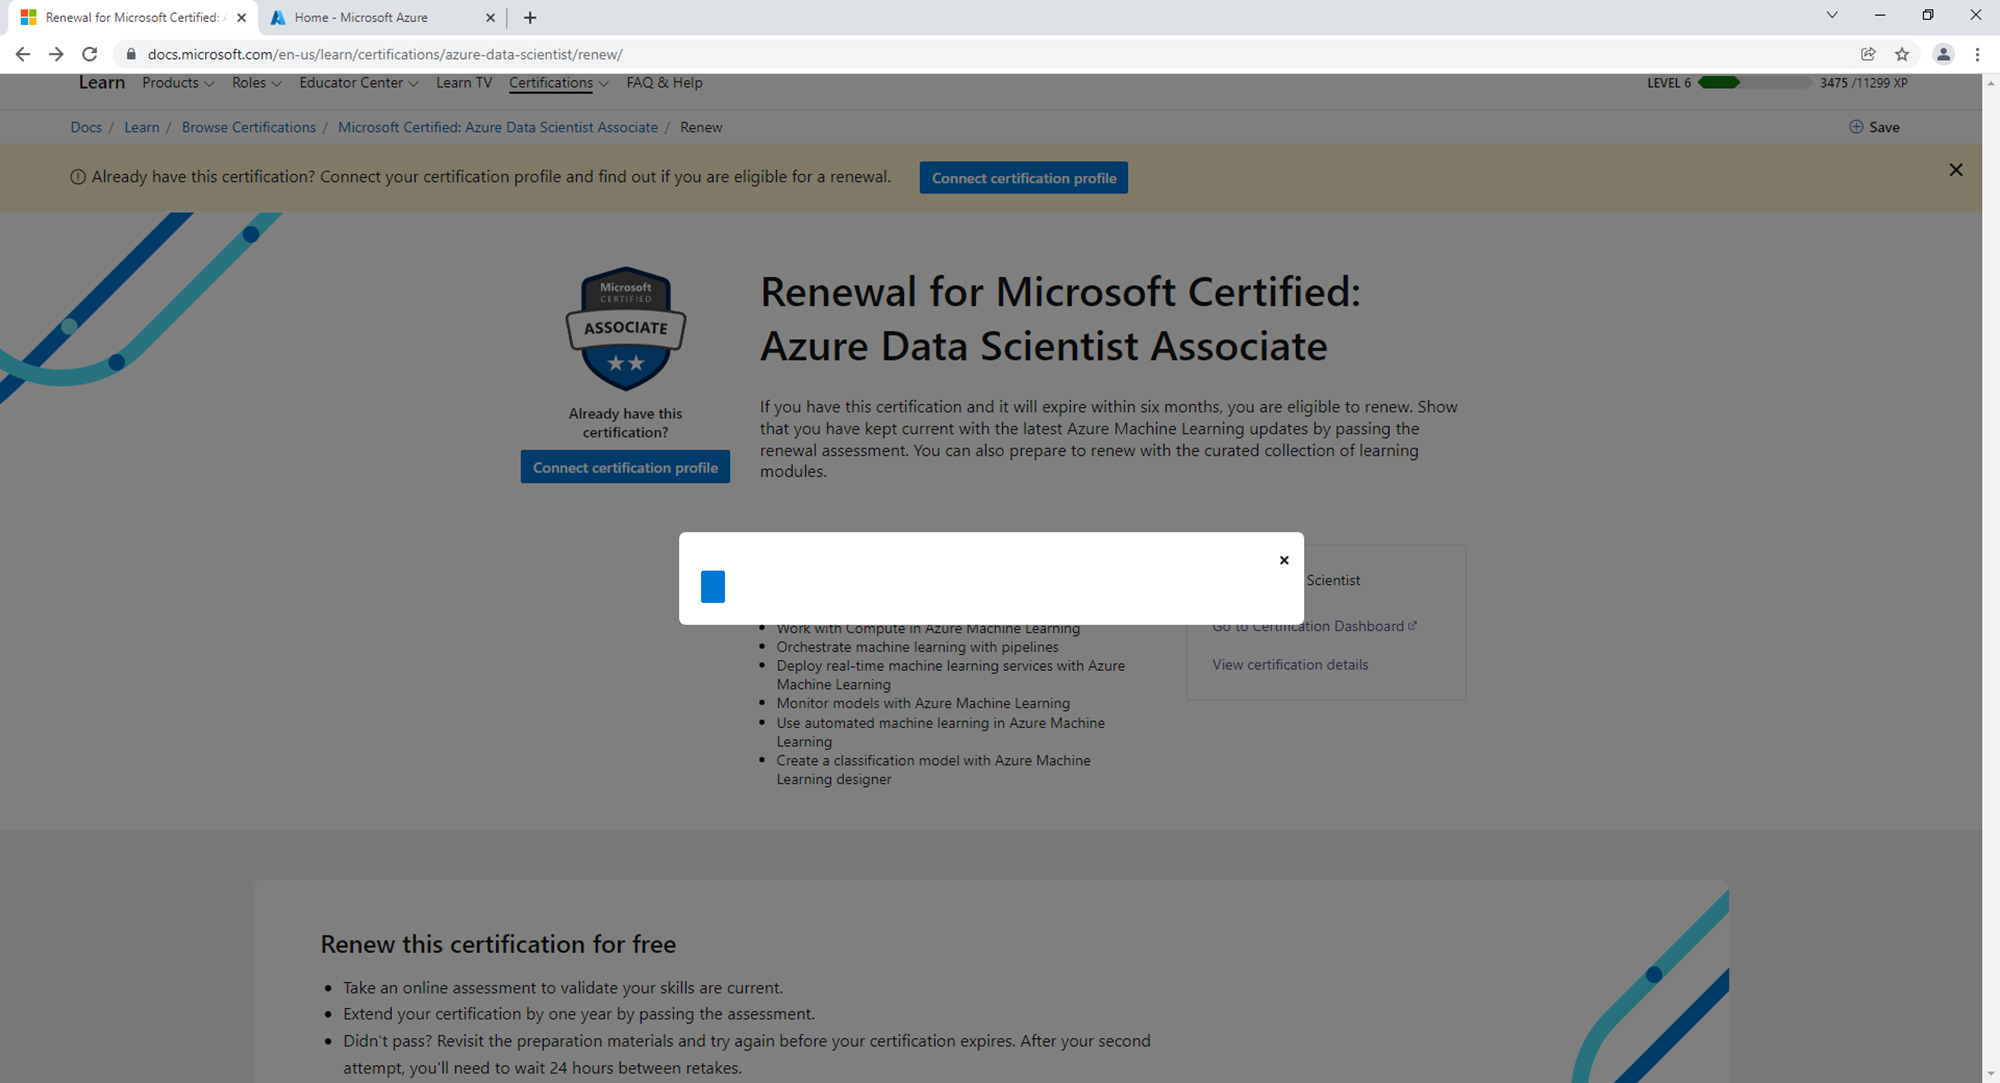Open a new browser tab

pyautogui.click(x=530, y=17)
